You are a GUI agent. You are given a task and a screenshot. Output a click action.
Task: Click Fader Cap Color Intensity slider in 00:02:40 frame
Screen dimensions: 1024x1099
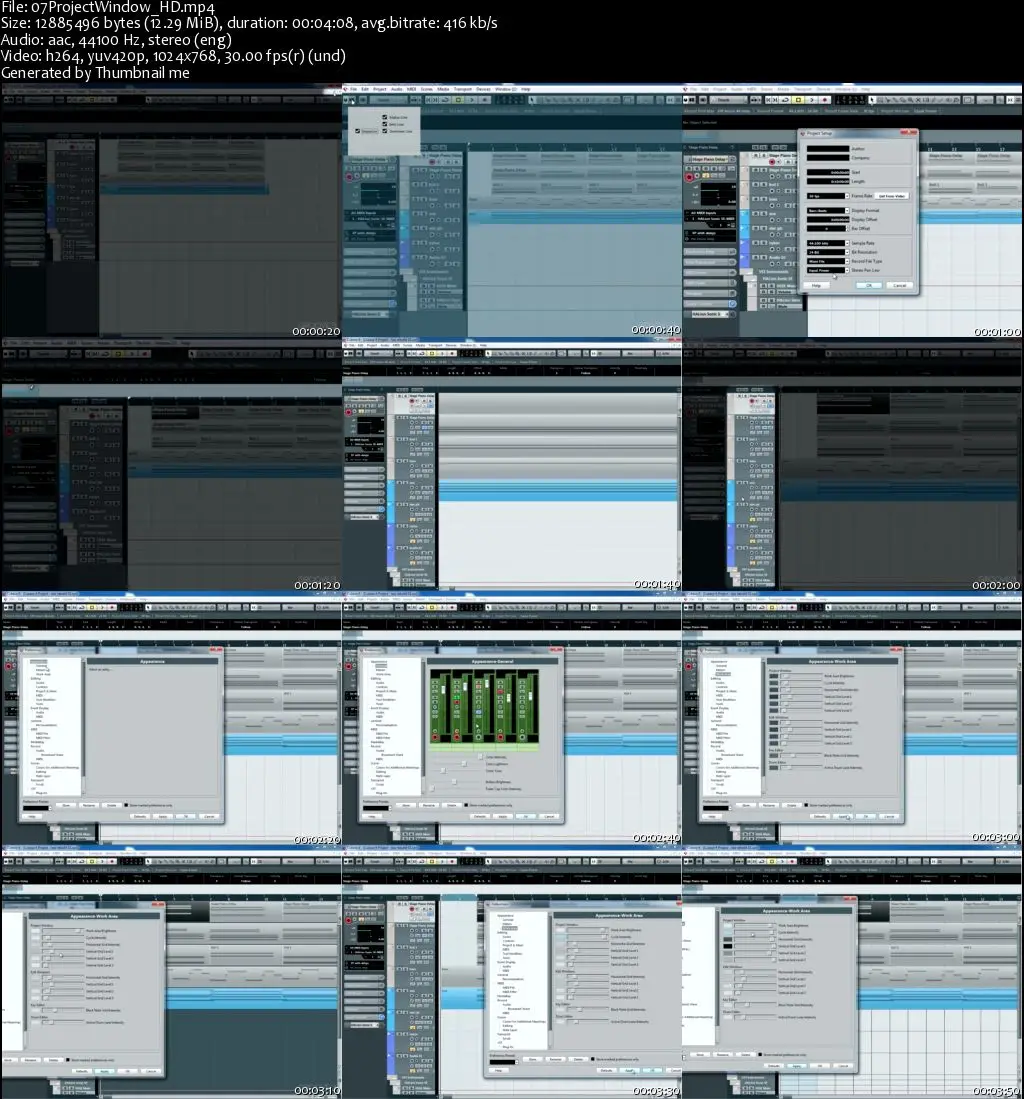click(x=454, y=789)
